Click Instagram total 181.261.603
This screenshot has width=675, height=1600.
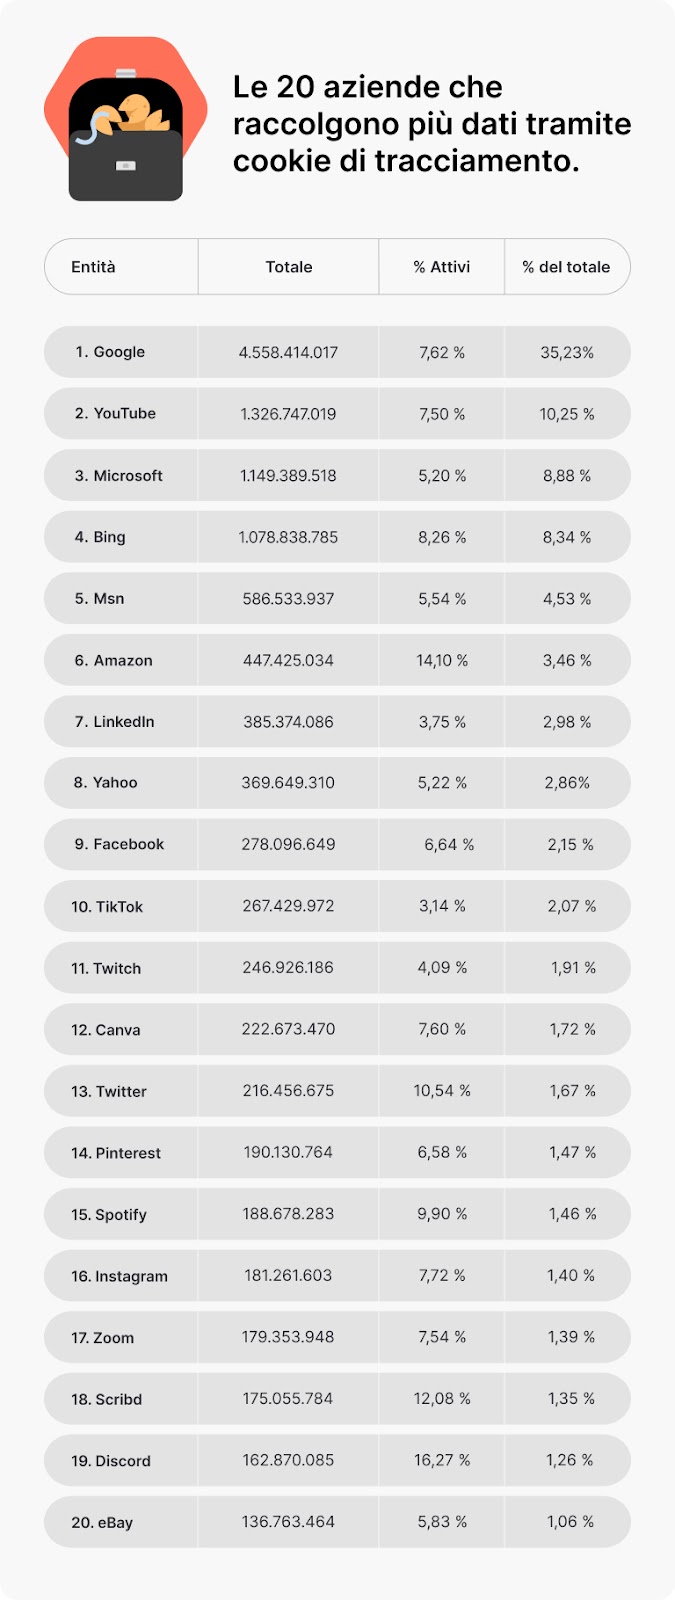[288, 1276]
